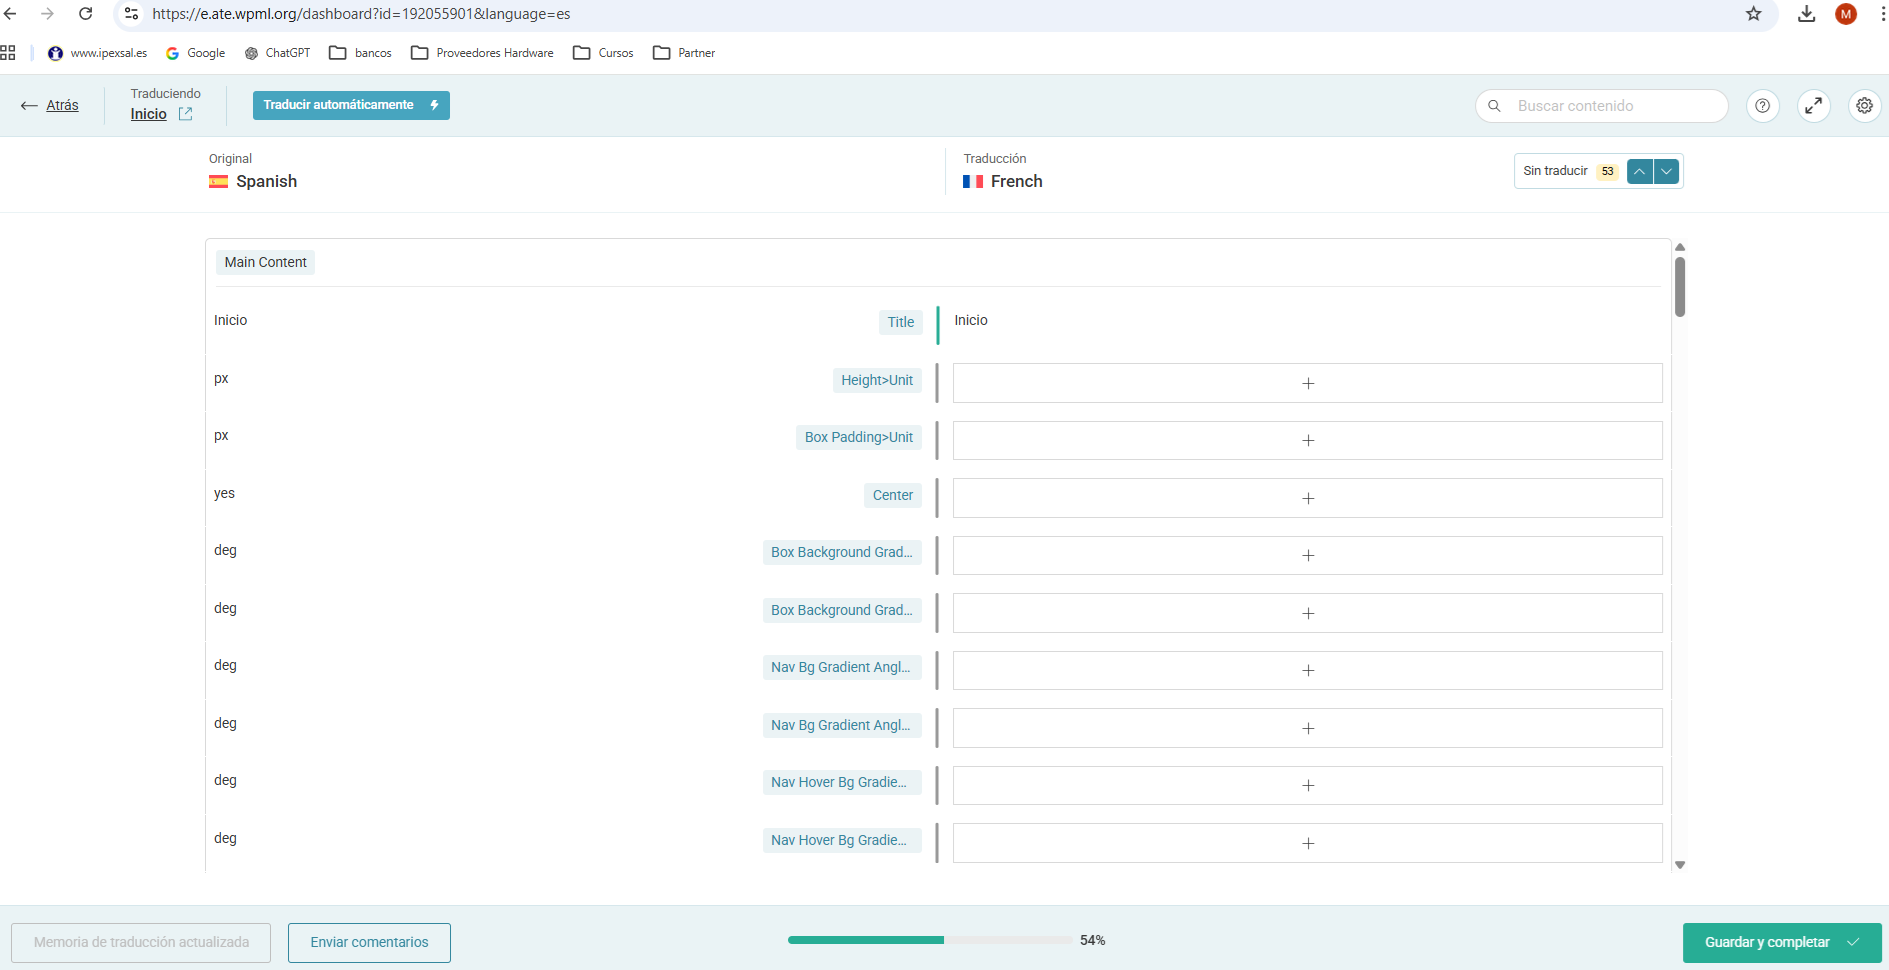
Task: Open site information icon in address bar
Action: pyautogui.click(x=131, y=14)
